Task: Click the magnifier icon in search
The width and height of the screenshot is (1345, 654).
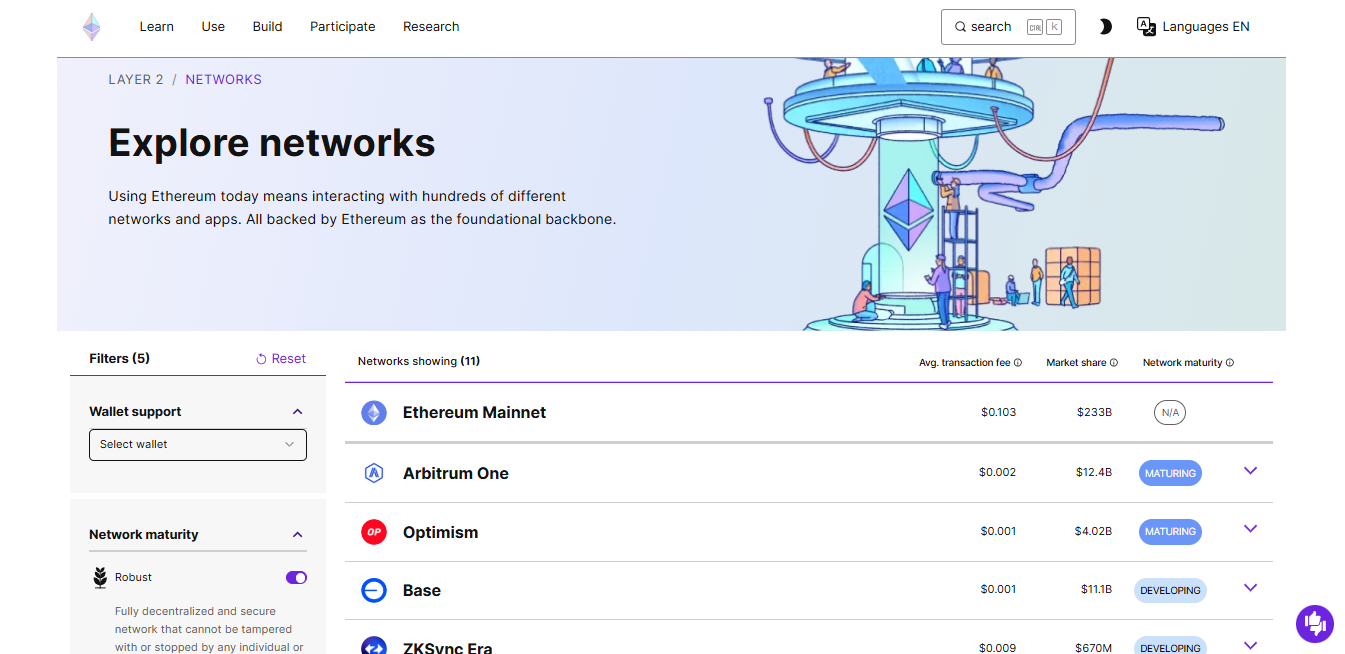Action: pos(961,27)
